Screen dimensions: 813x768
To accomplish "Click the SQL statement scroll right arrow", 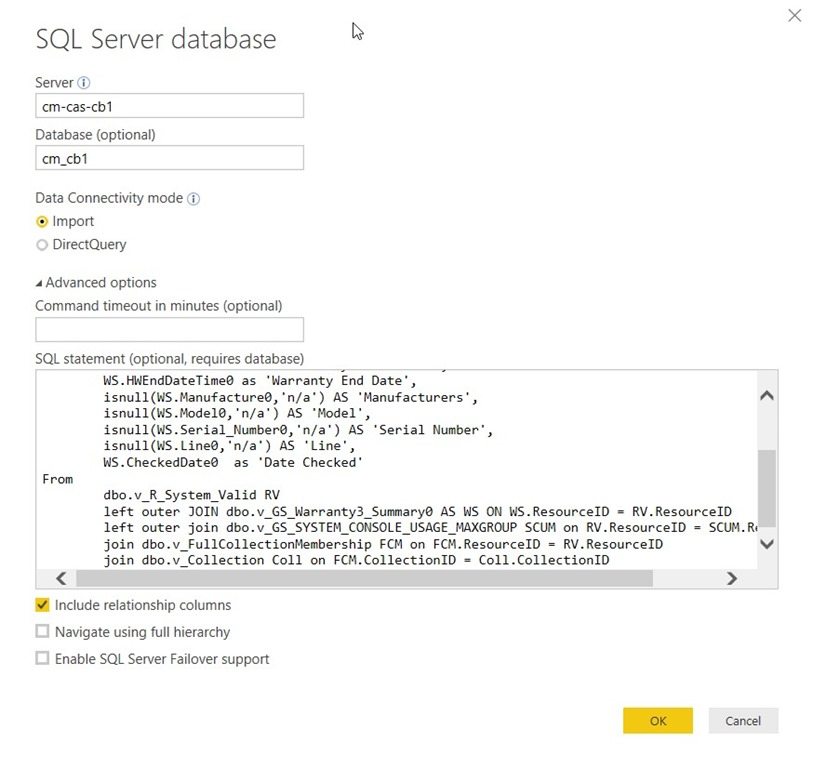I will point(732,578).
